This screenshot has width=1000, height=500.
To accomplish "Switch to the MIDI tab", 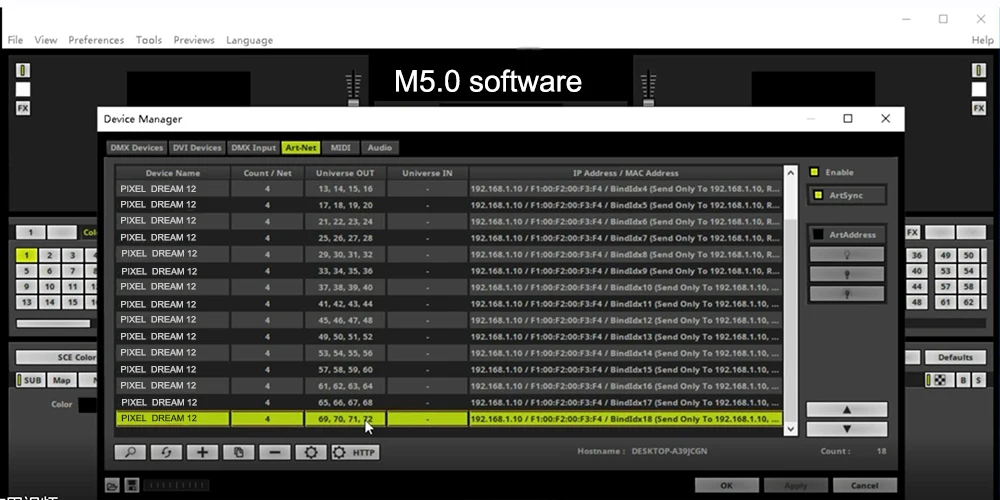I will (x=341, y=147).
